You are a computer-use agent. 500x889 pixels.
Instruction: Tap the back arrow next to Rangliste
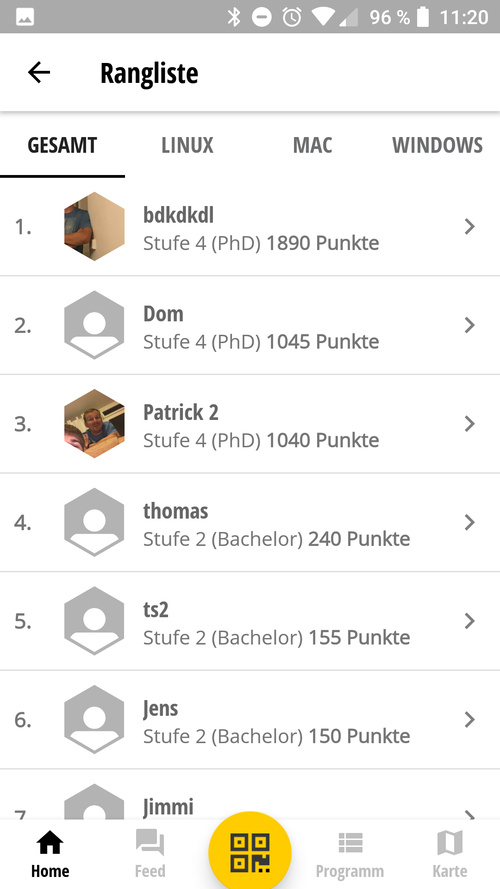click(39, 73)
